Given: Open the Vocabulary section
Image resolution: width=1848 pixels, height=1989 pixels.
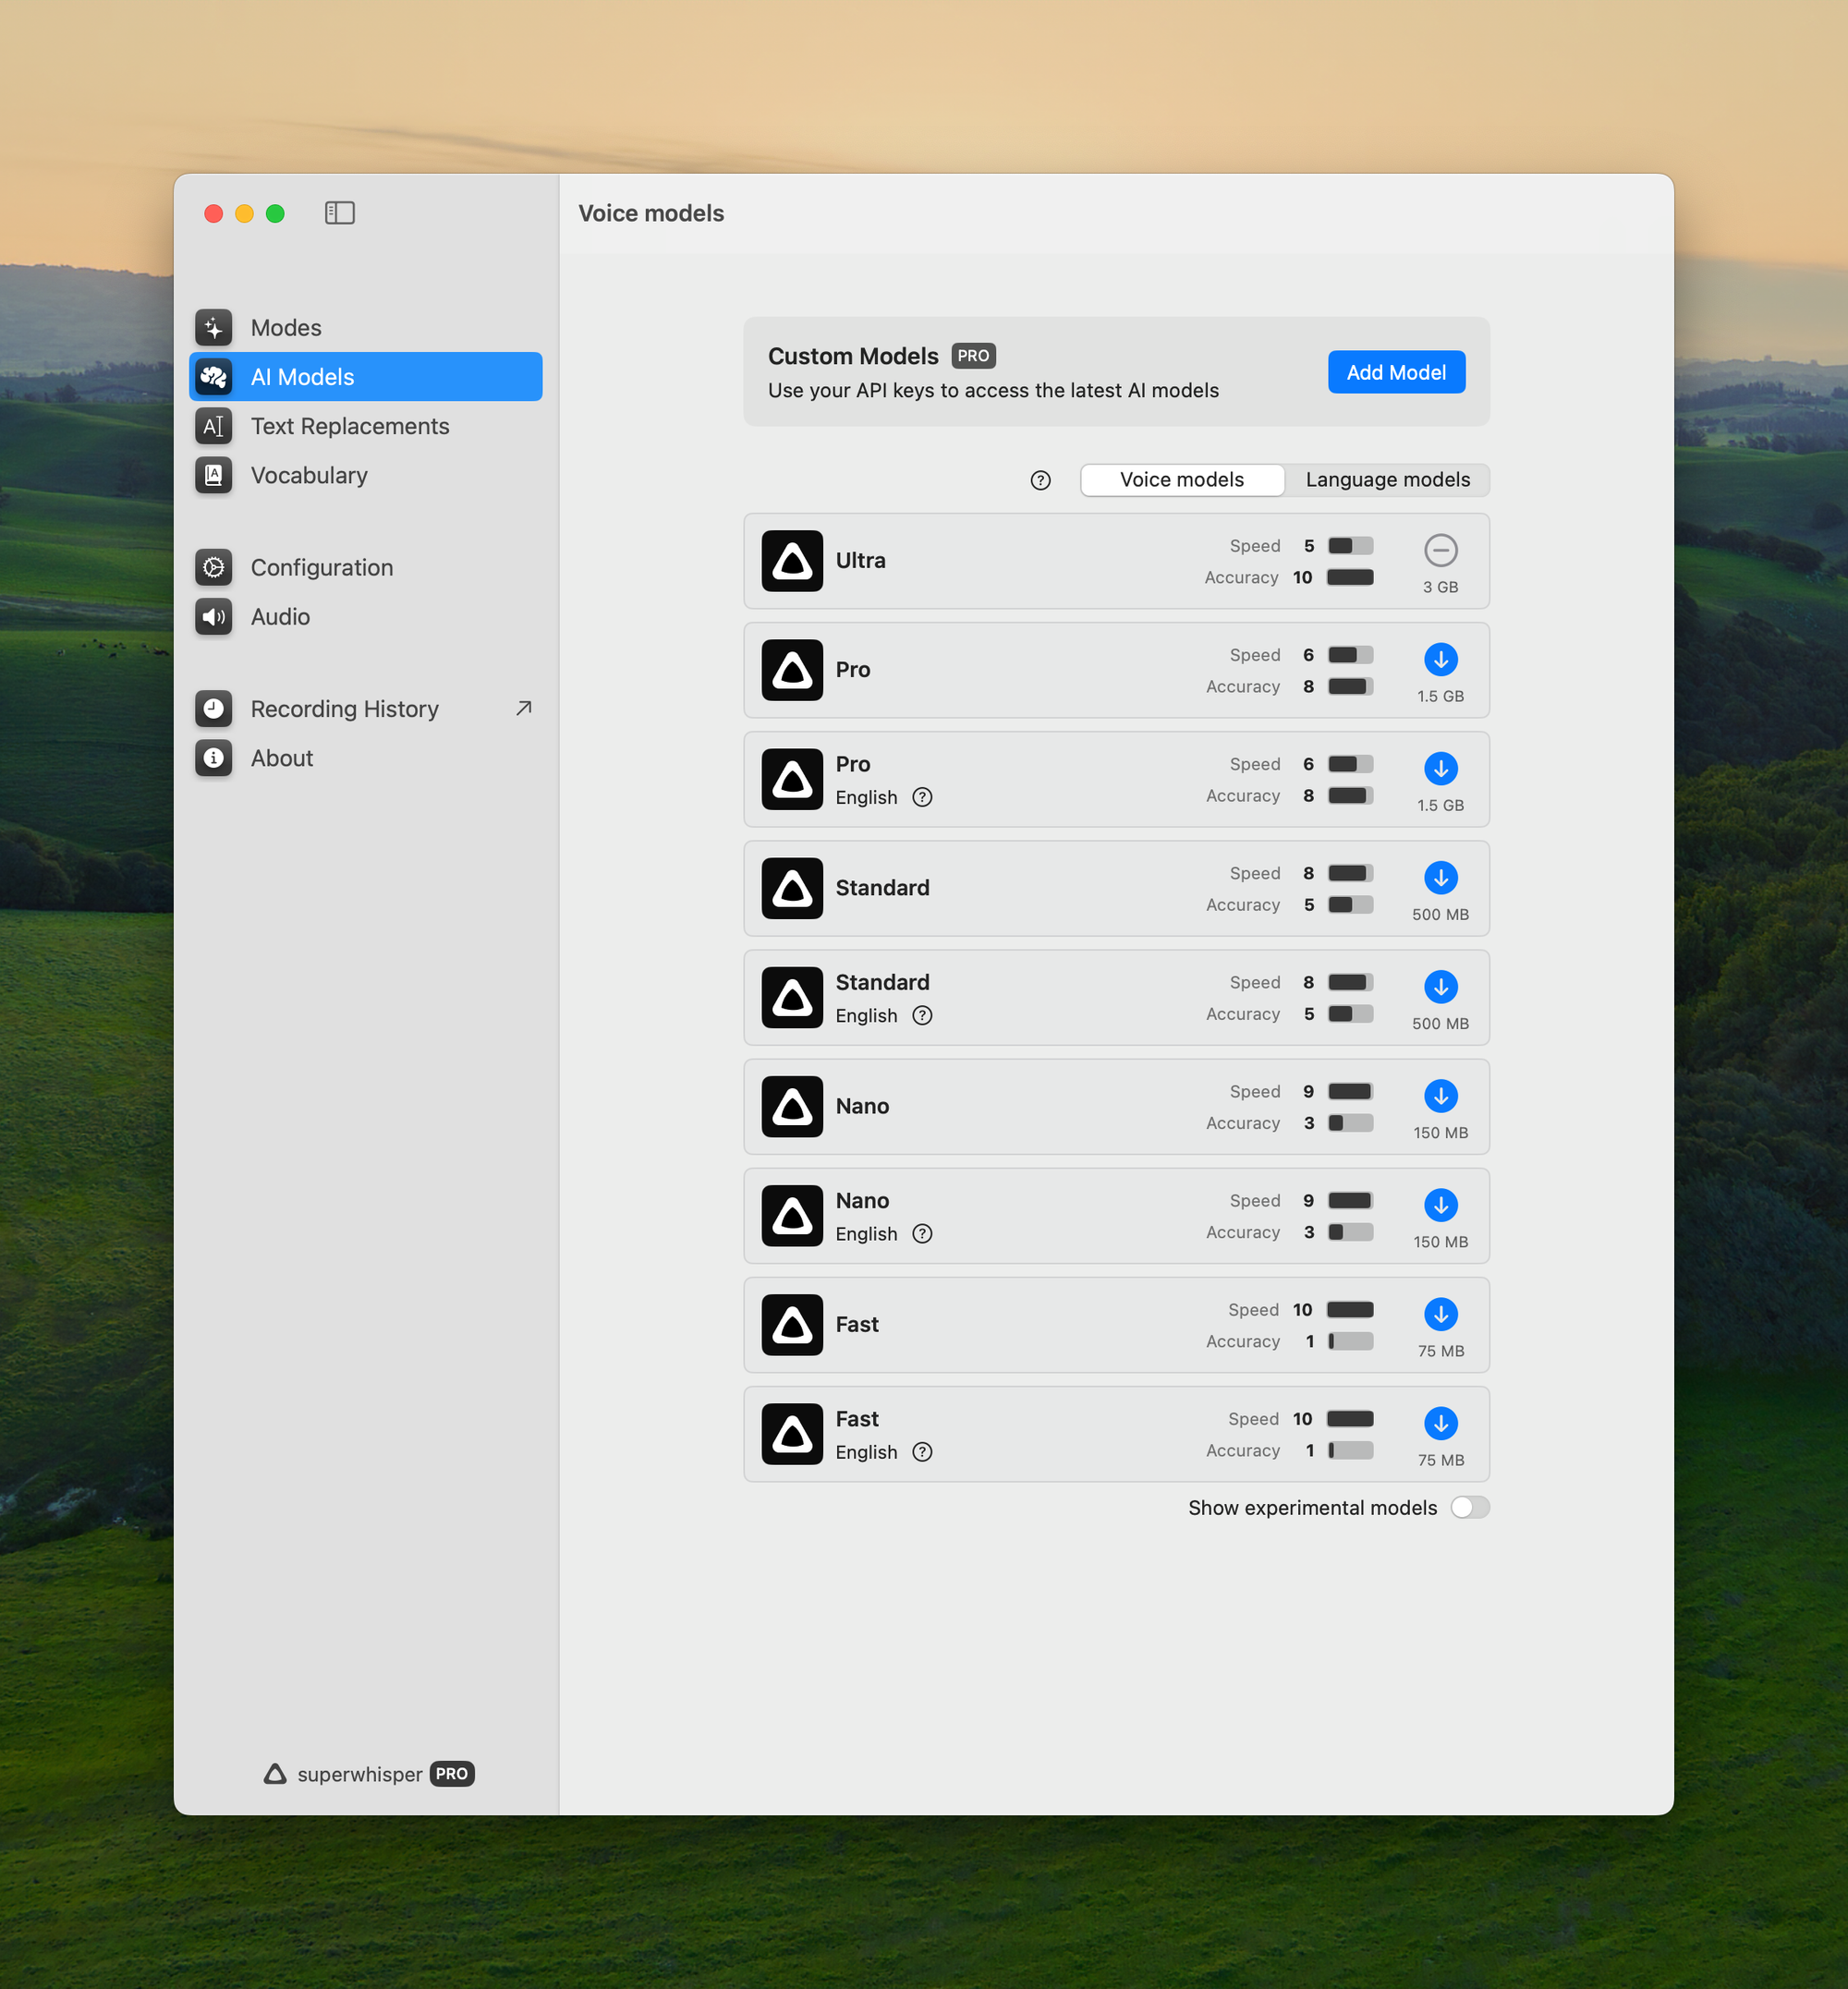Looking at the screenshot, I should pos(308,475).
